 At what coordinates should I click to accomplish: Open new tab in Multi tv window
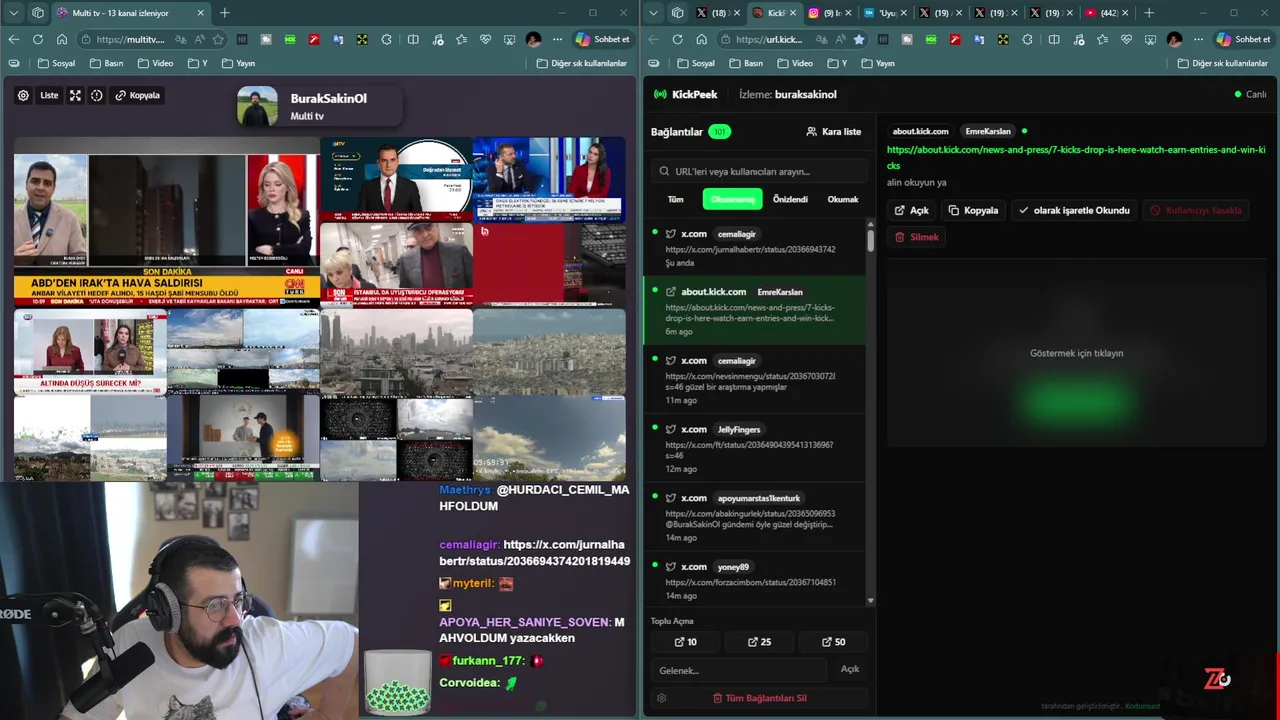pos(224,13)
